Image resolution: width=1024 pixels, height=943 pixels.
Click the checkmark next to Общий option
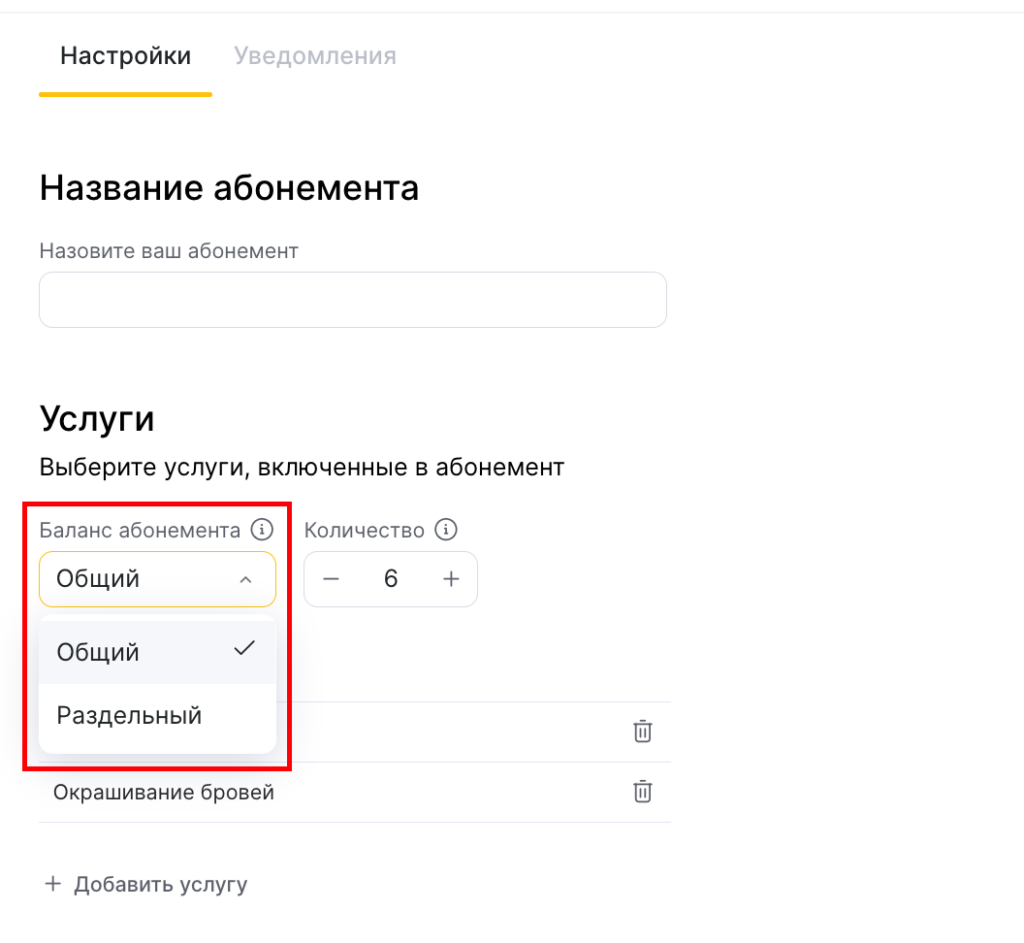(x=244, y=650)
